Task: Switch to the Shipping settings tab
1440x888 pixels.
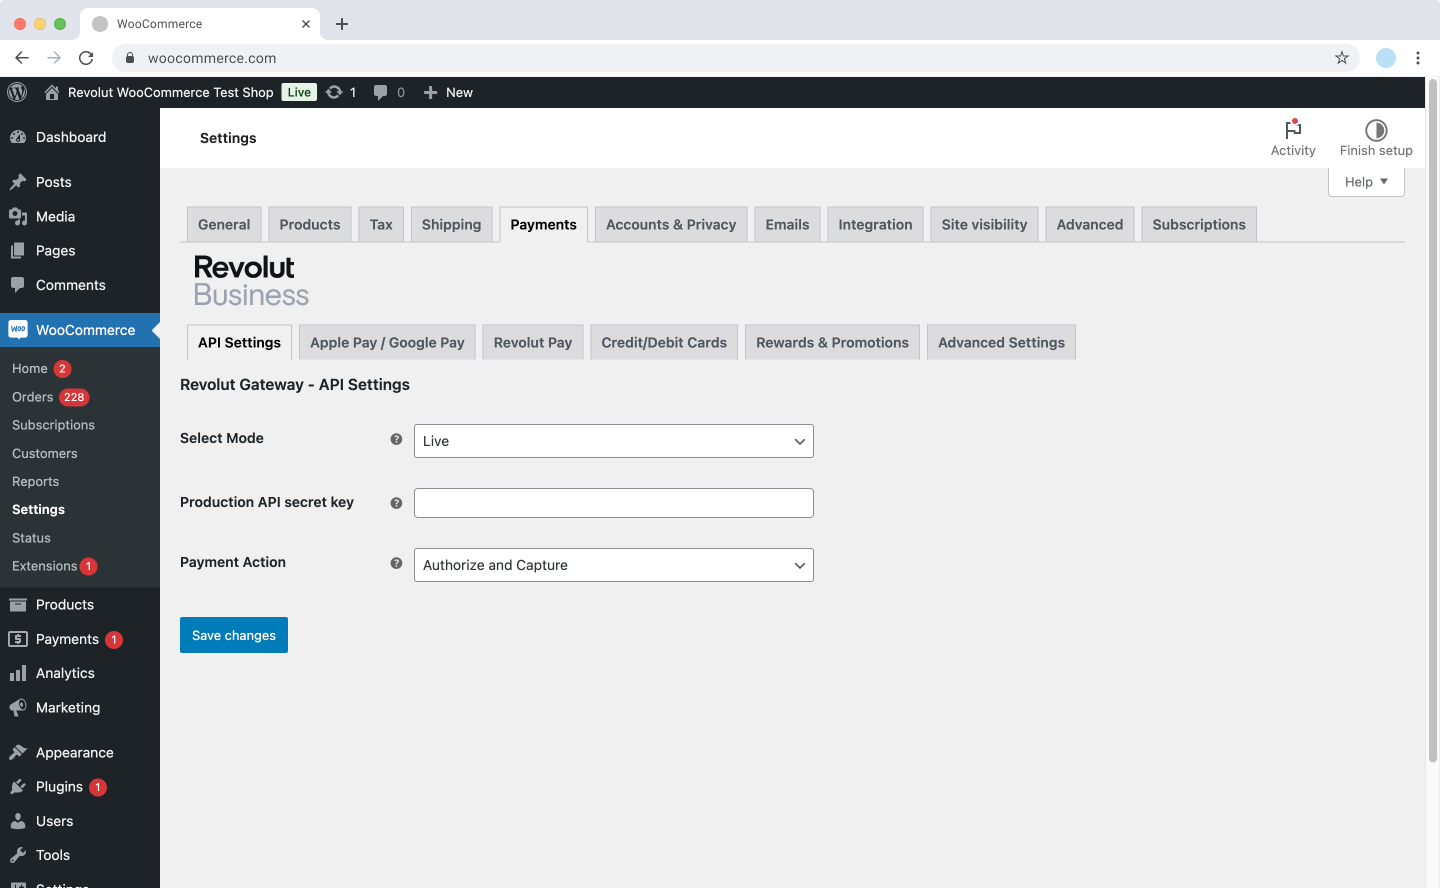Action: pyautogui.click(x=451, y=224)
